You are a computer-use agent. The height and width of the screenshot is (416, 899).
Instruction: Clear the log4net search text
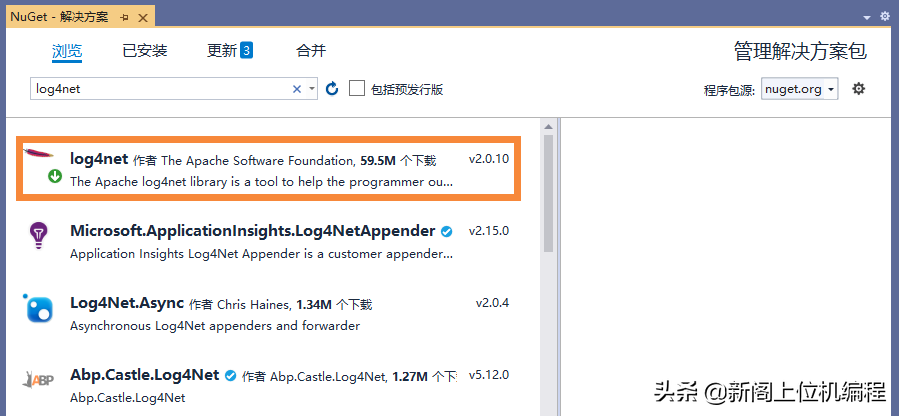pyautogui.click(x=297, y=89)
